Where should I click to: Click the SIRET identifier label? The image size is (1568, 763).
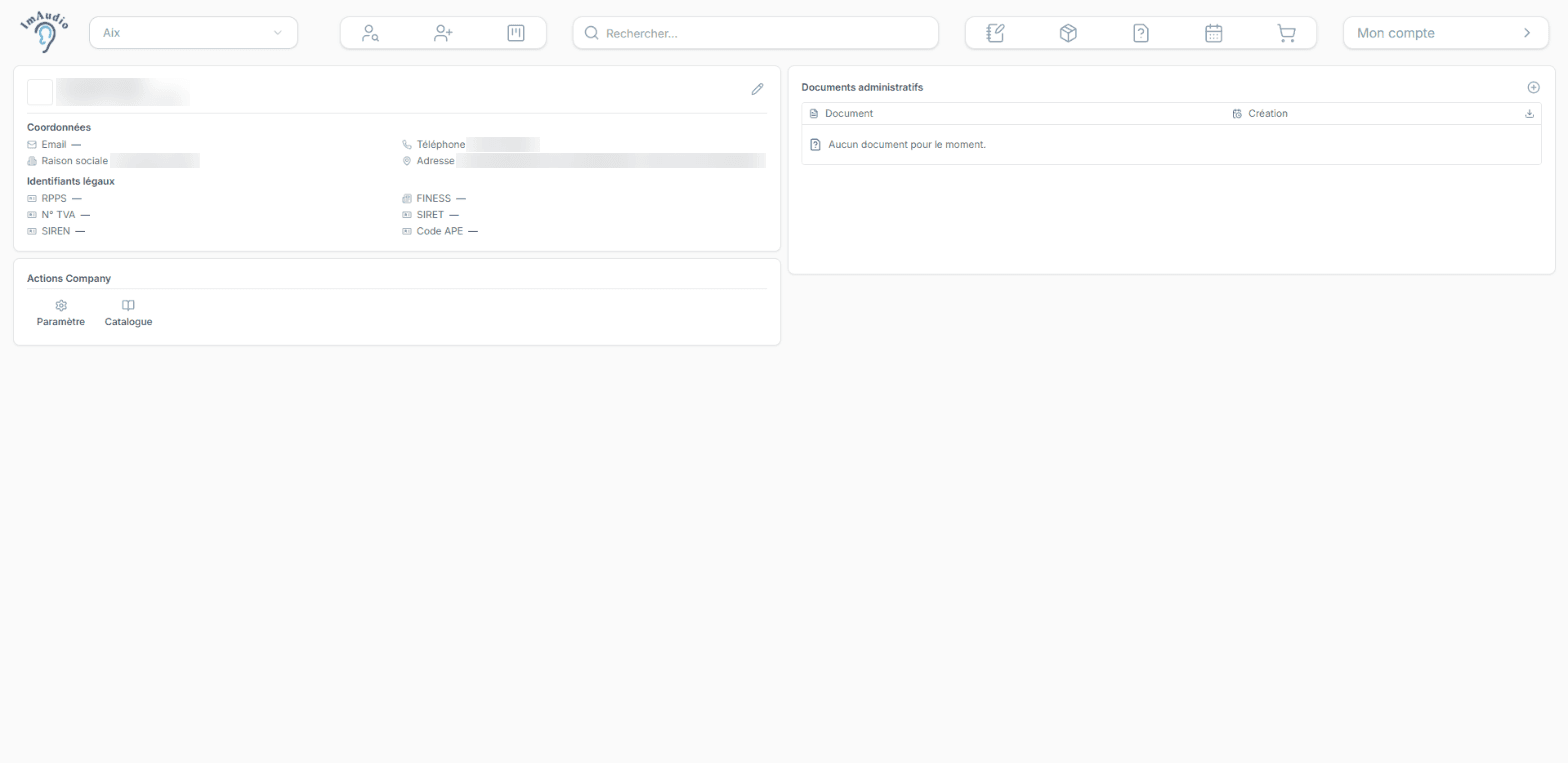(x=430, y=215)
